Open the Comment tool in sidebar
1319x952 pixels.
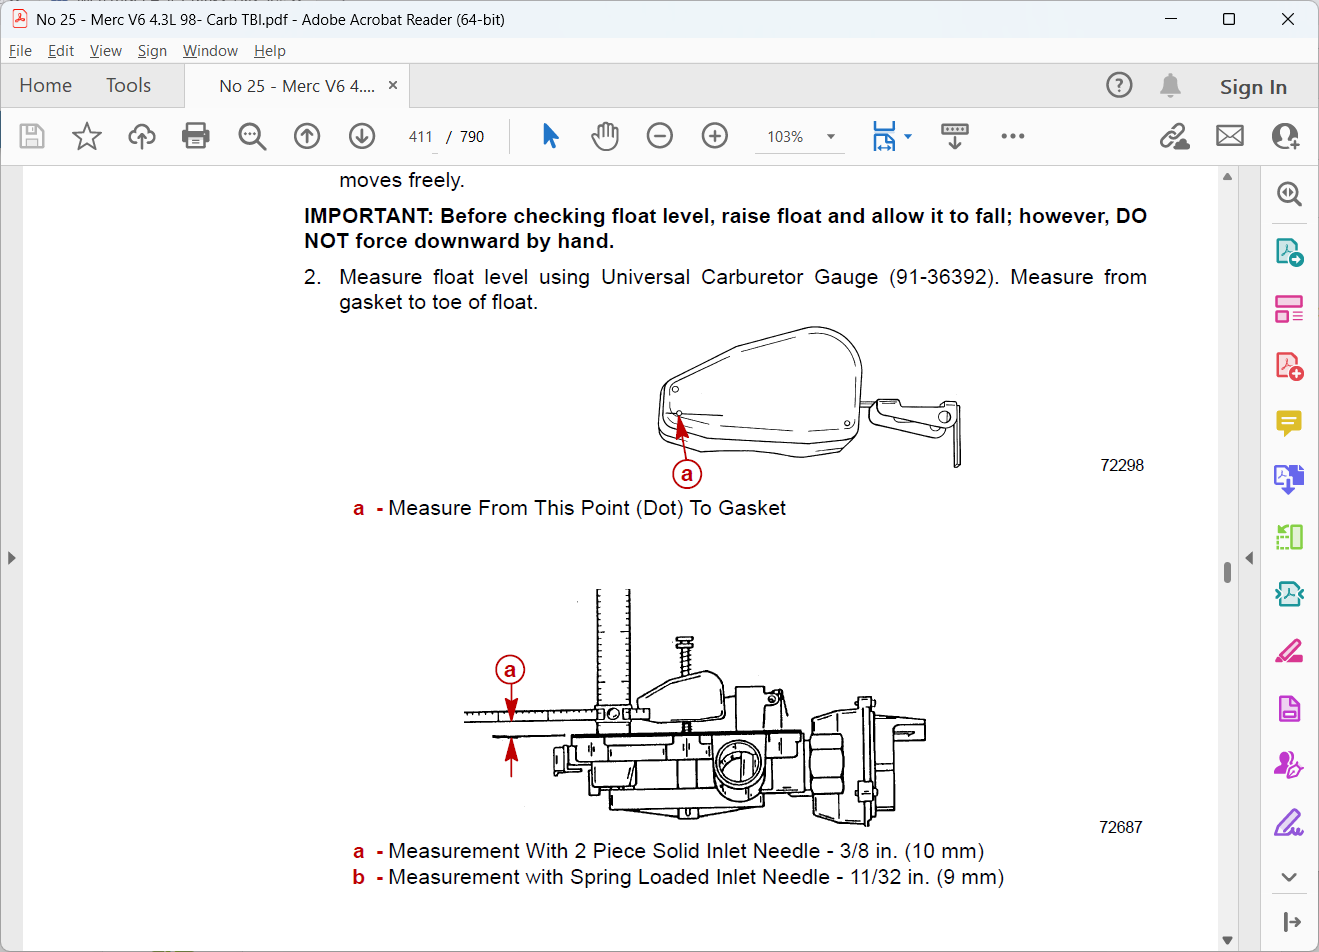1289,423
